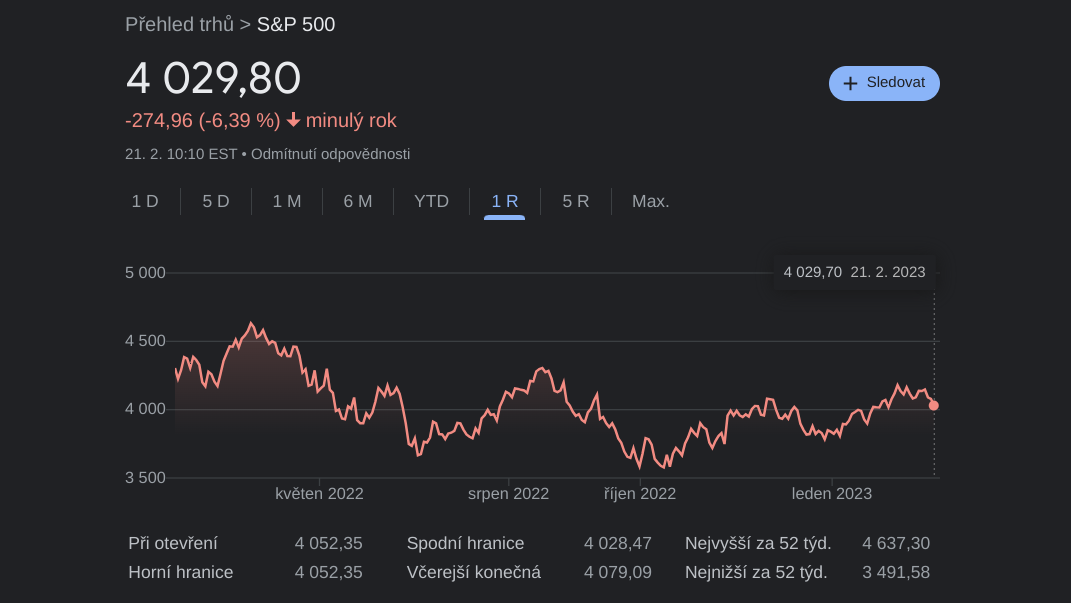The image size is (1071, 603).
Task: Click the Při otevření value 4 052,35
Action: tap(329, 544)
